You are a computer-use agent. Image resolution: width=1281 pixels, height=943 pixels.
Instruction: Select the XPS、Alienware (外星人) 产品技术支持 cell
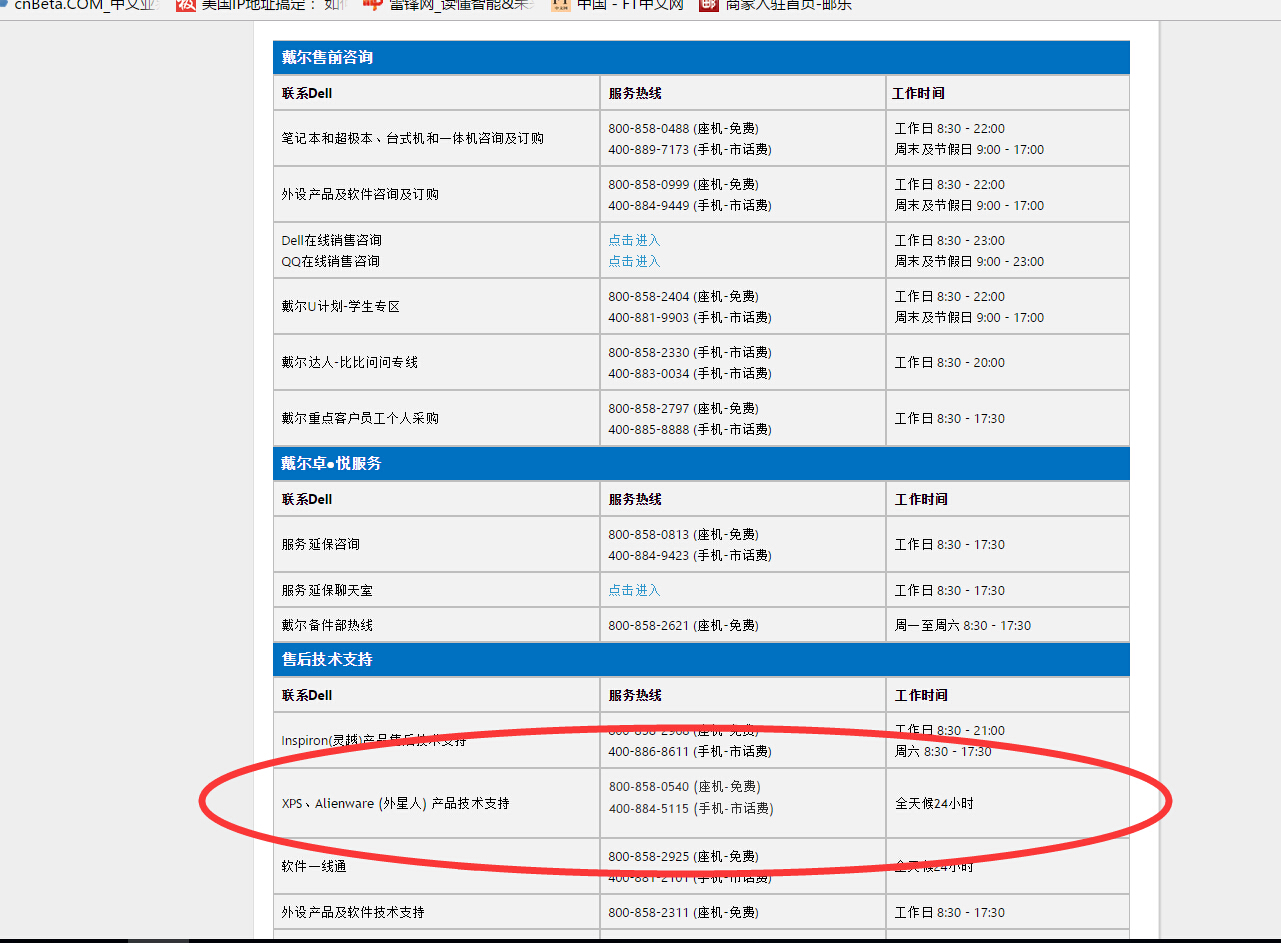click(x=436, y=803)
